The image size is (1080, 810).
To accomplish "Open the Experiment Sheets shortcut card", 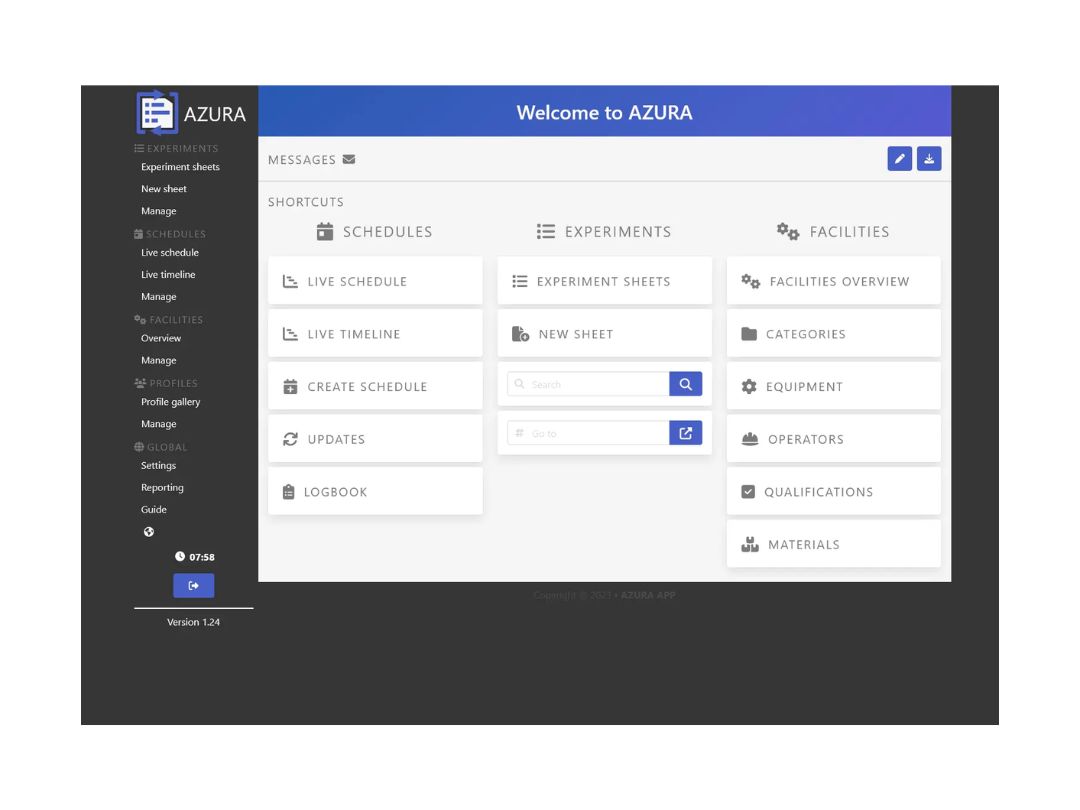I will [605, 281].
